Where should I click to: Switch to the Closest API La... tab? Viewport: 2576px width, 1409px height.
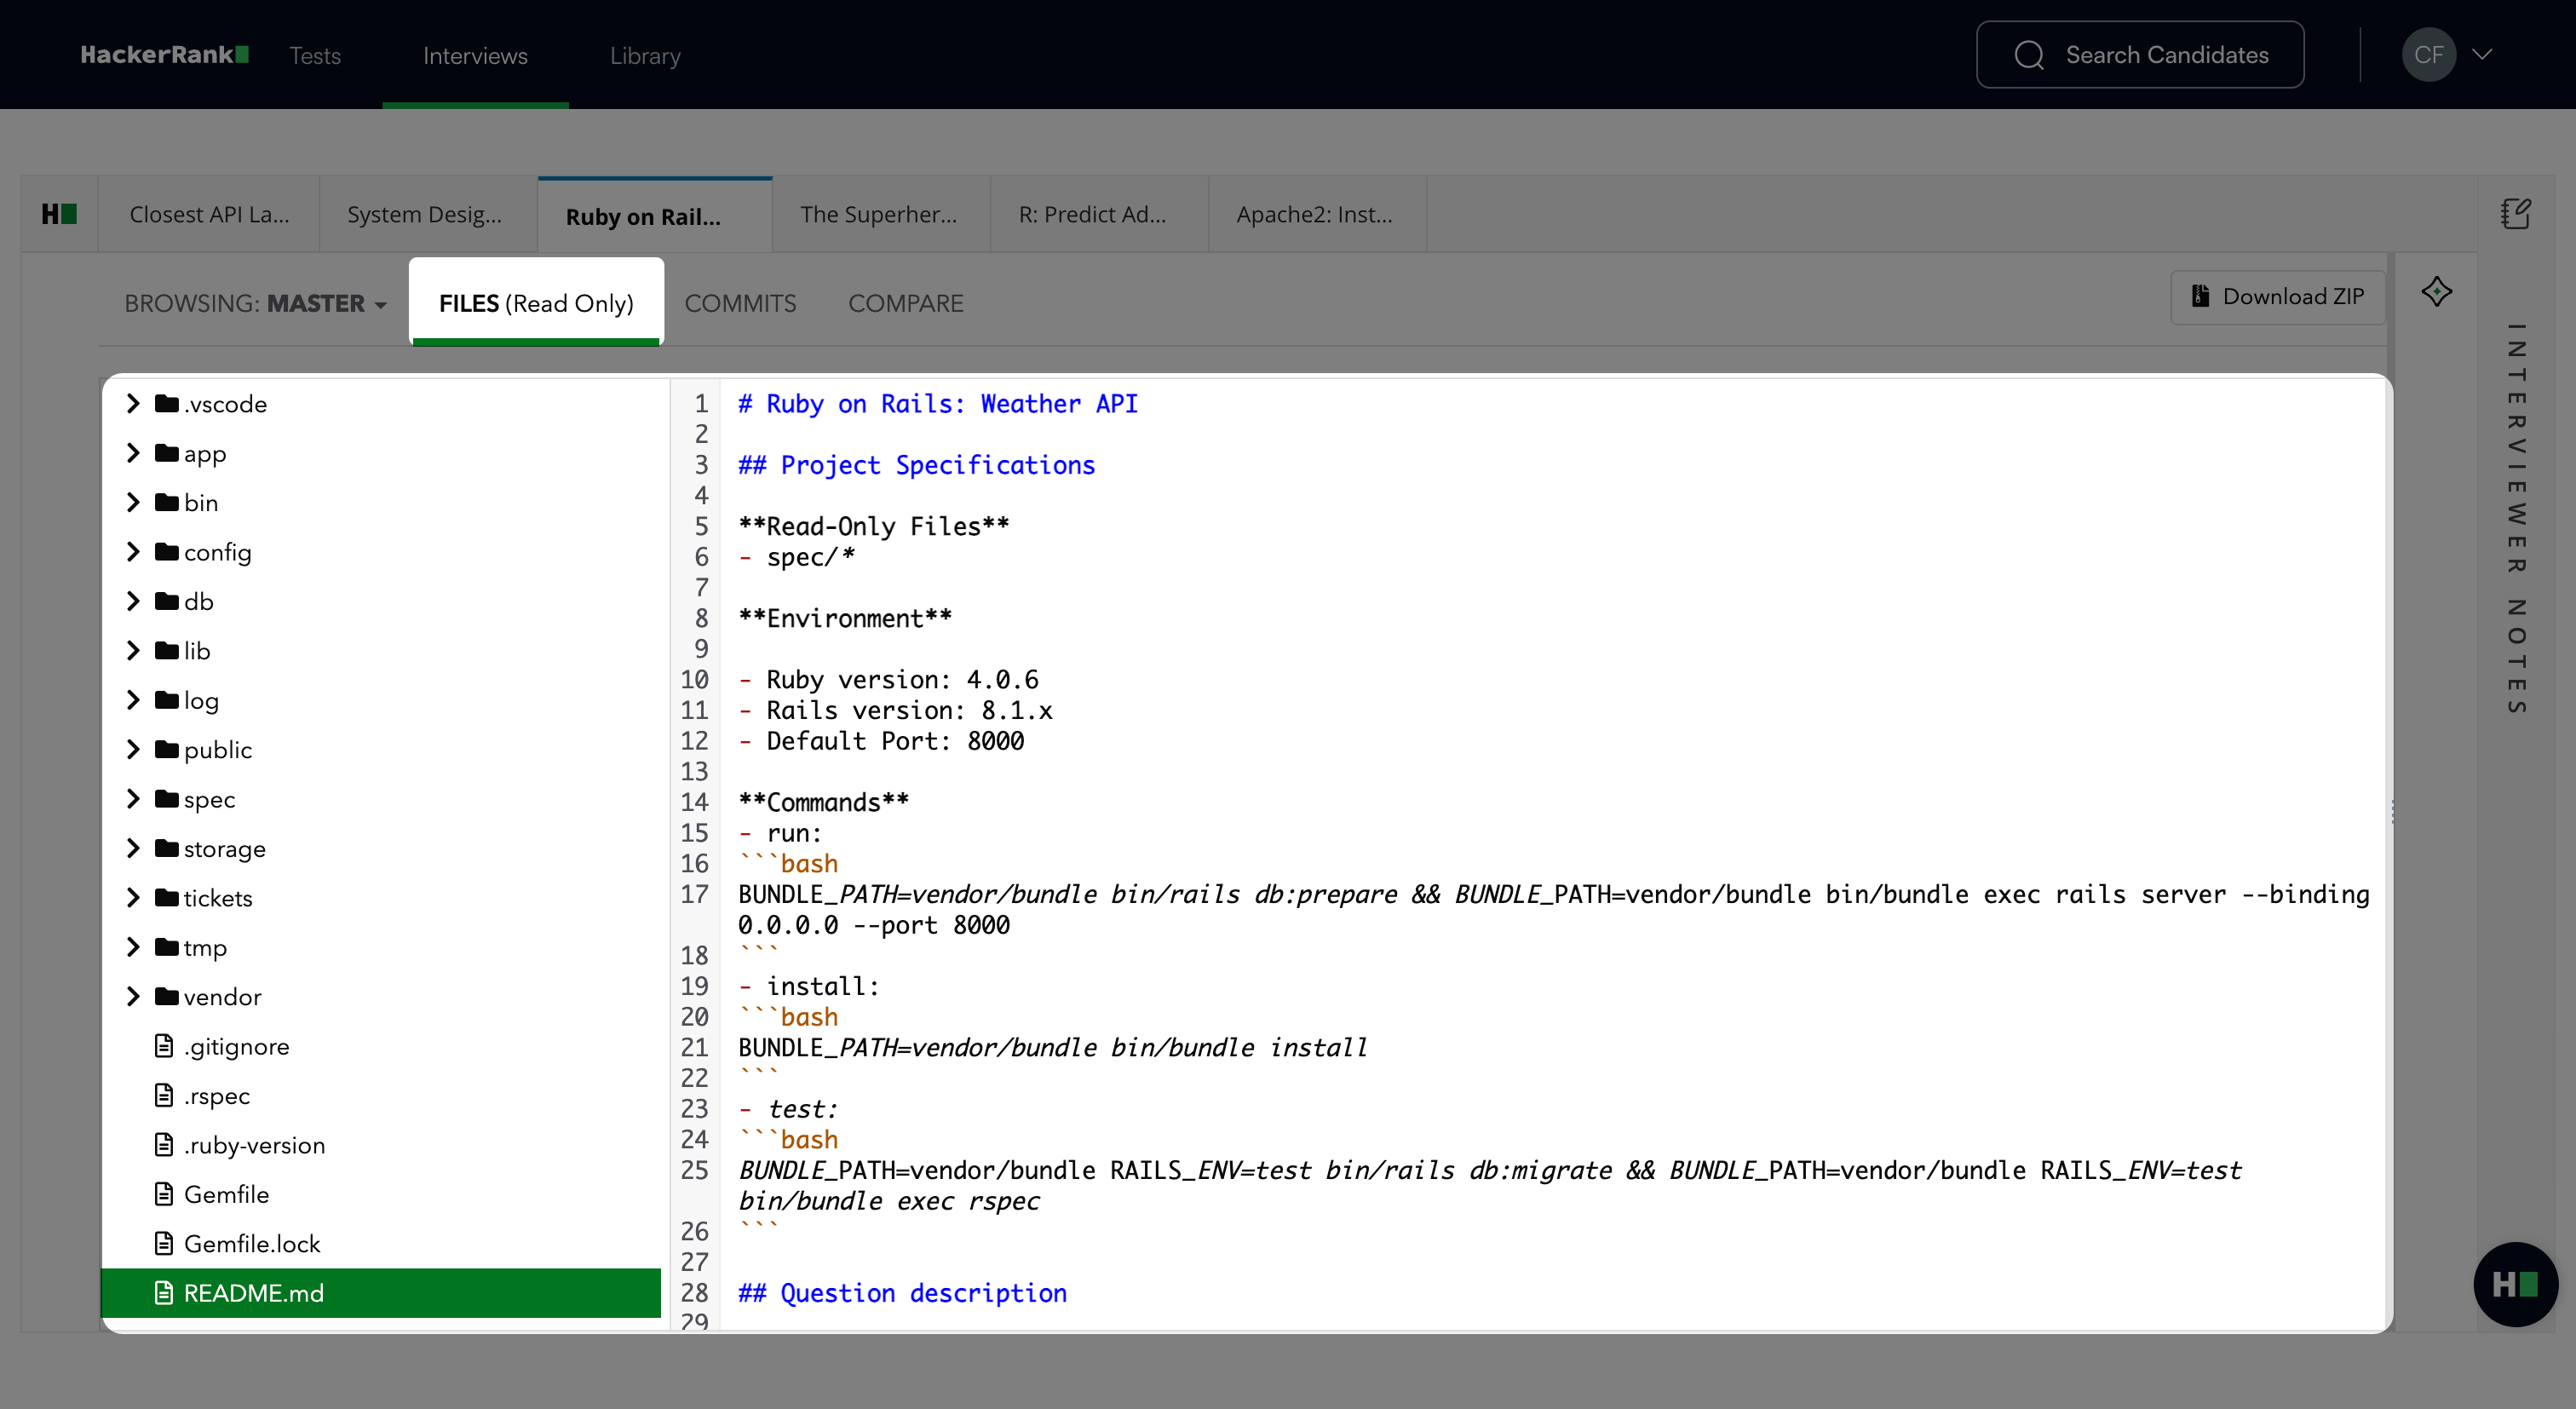coord(209,214)
